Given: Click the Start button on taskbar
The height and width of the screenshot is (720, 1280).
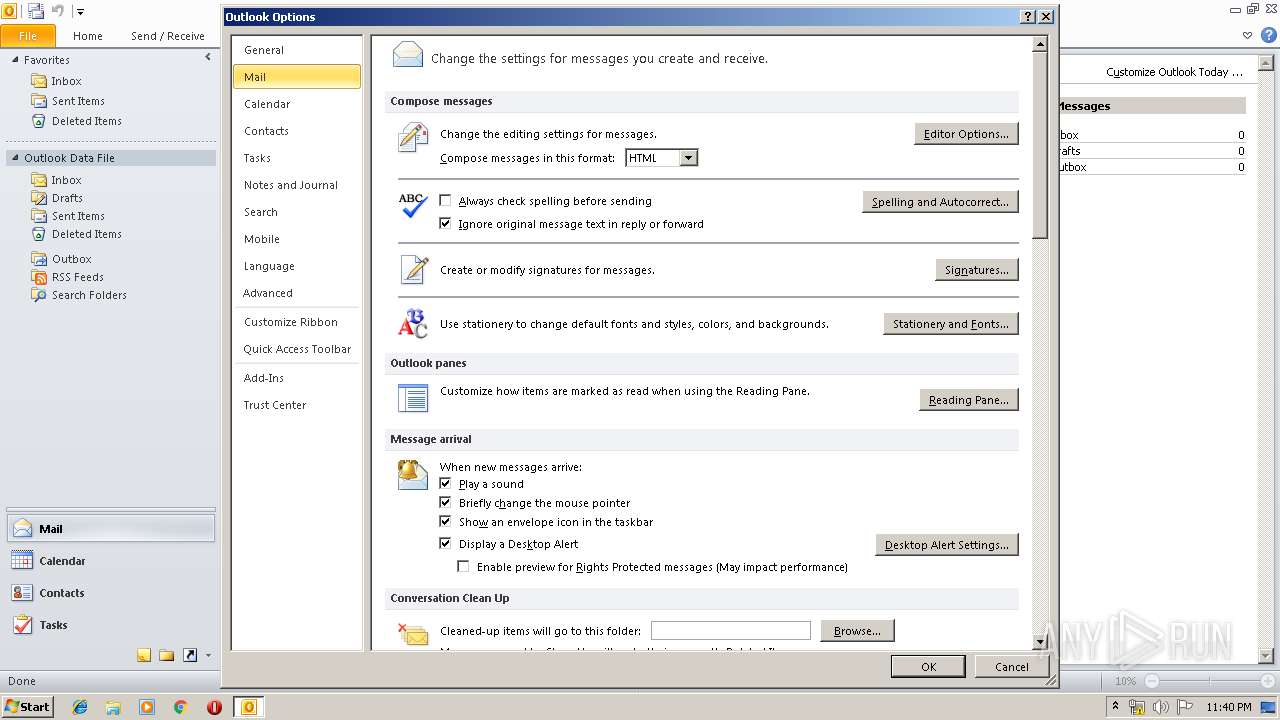Looking at the screenshot, I should (27, 707).
